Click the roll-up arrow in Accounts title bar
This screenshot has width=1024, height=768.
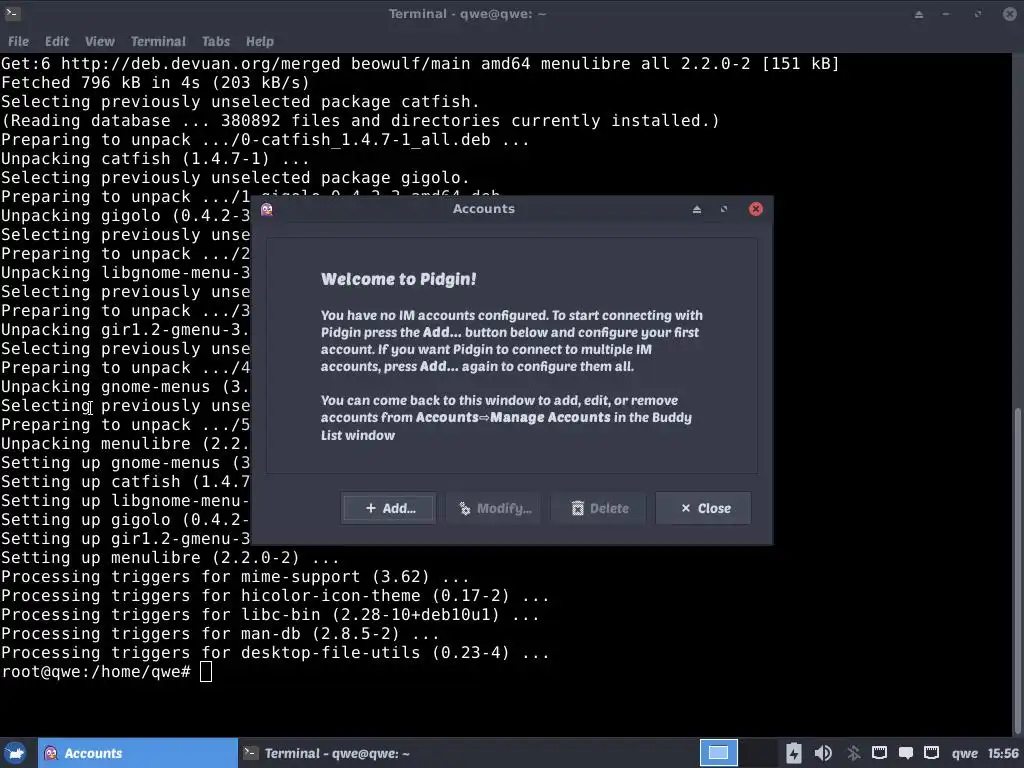[x=697, y=209]
